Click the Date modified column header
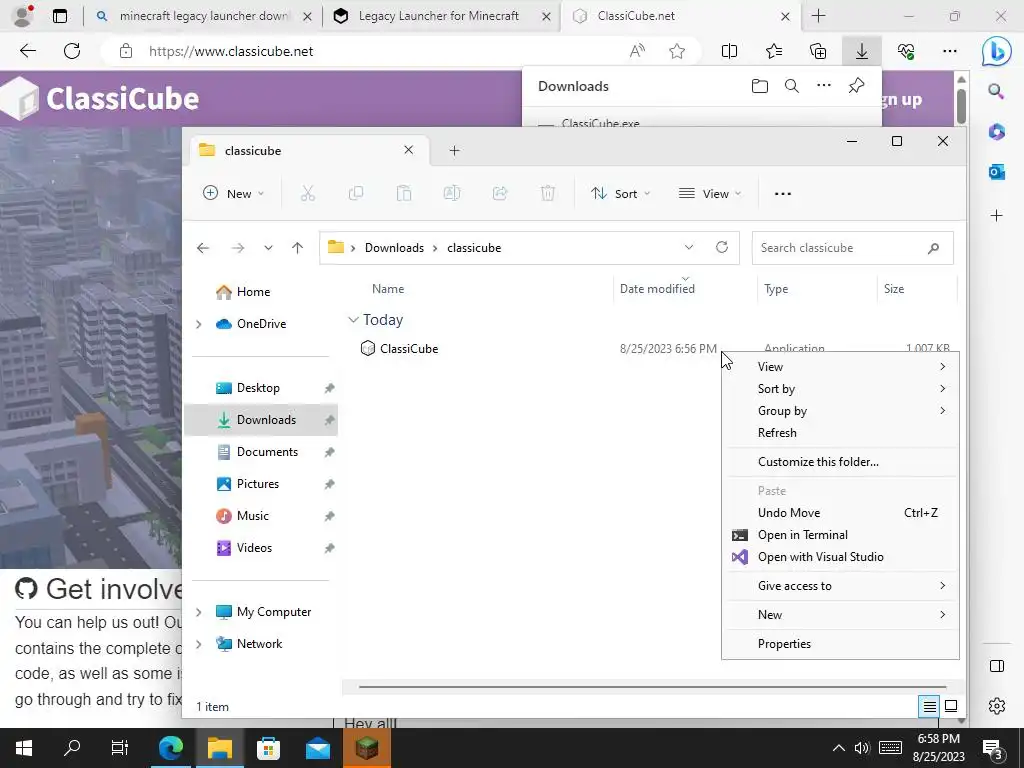 pyautogui.click(x=684, y=289)
